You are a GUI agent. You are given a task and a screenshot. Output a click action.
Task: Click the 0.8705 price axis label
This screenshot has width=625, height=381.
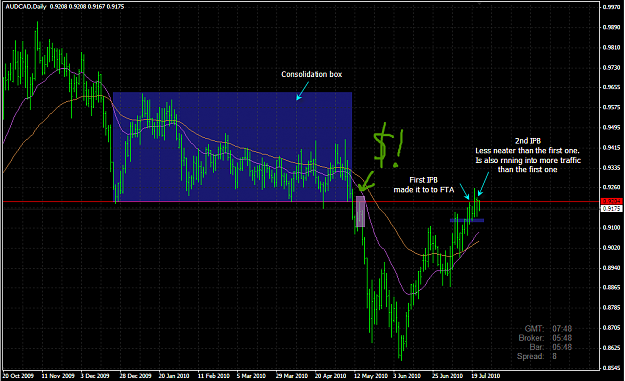pos(611,328)
